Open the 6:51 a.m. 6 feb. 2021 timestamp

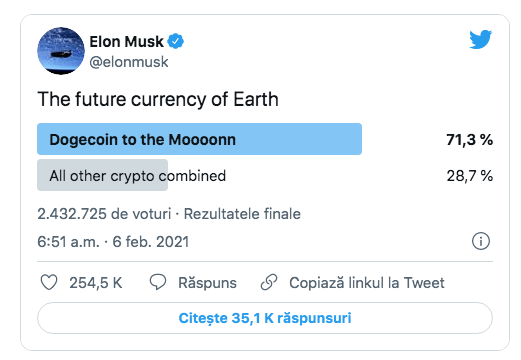click(113, 242)
